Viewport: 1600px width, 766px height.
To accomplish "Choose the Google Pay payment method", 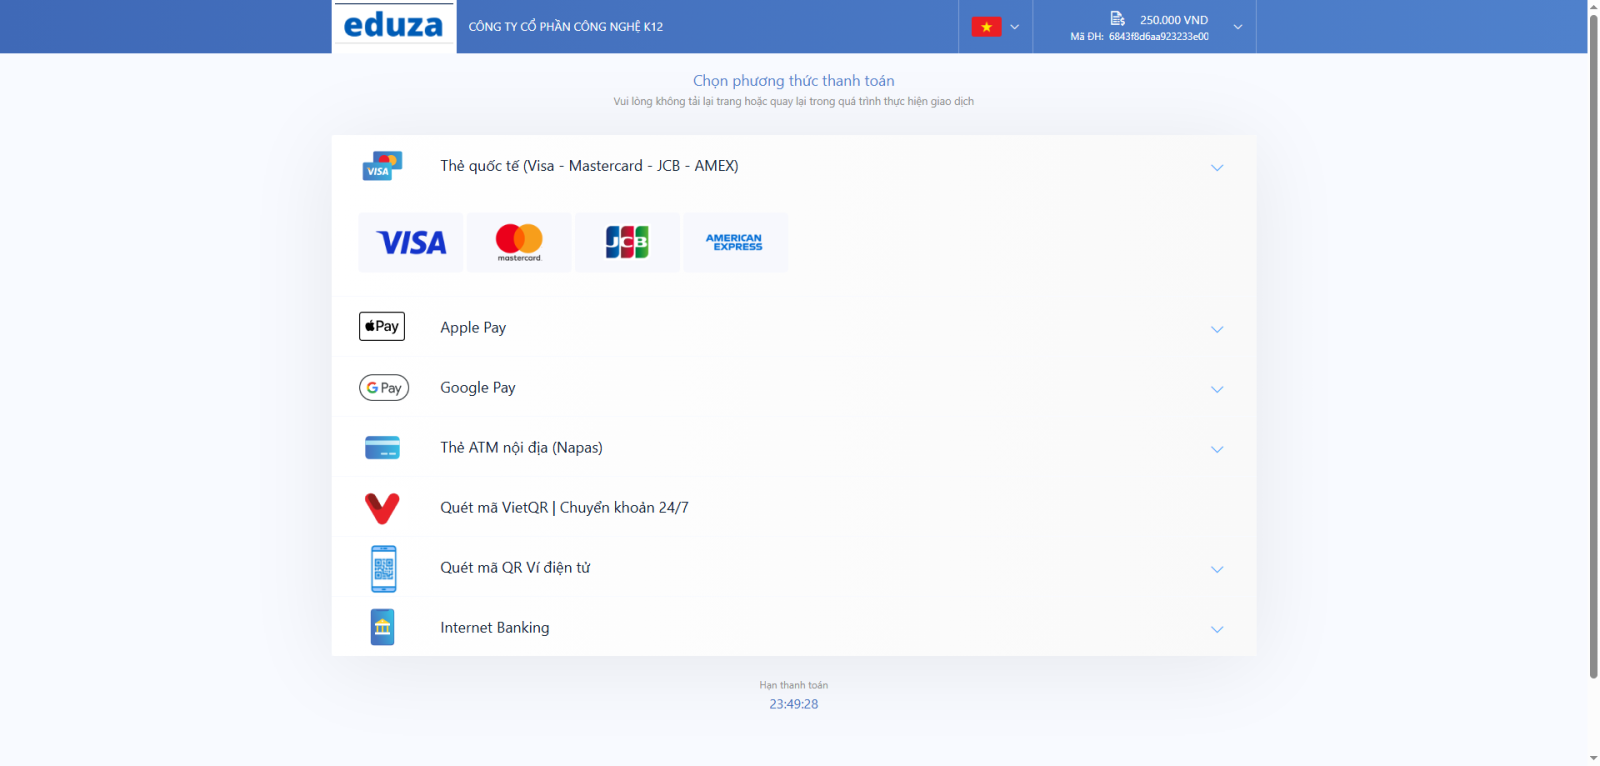I will click(x=794, y=387).
